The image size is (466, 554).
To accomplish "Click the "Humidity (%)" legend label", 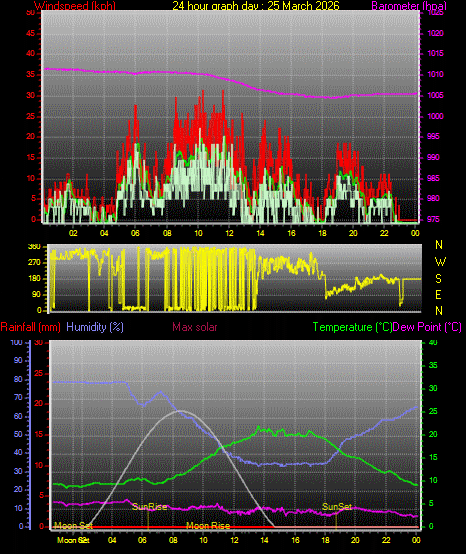I will 95,327.
